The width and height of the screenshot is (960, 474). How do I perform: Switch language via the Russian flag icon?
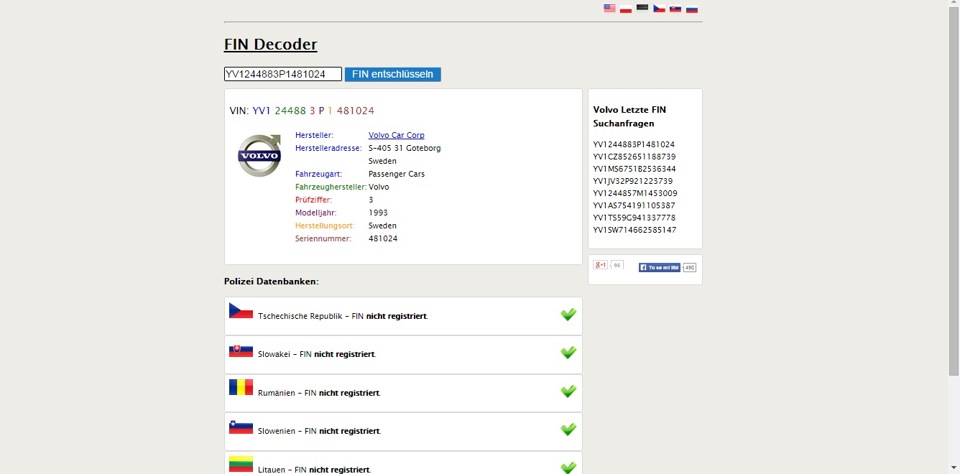[x=692, y=9]
